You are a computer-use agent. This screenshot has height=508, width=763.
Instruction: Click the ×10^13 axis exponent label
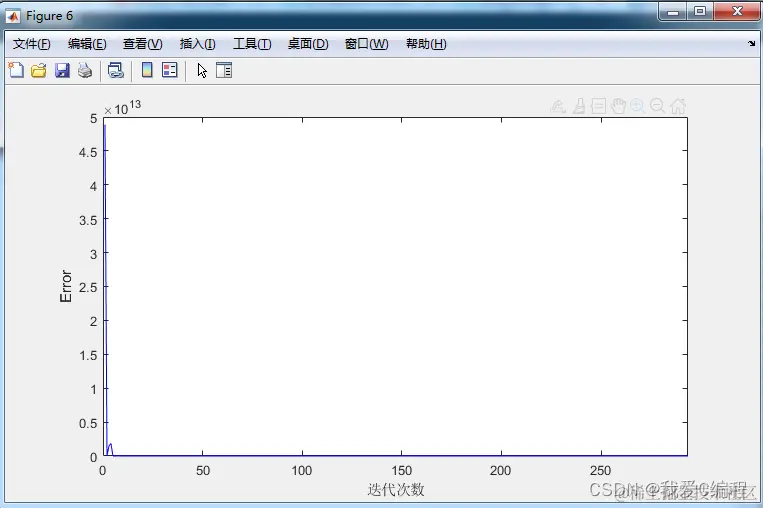click(123, 108)
